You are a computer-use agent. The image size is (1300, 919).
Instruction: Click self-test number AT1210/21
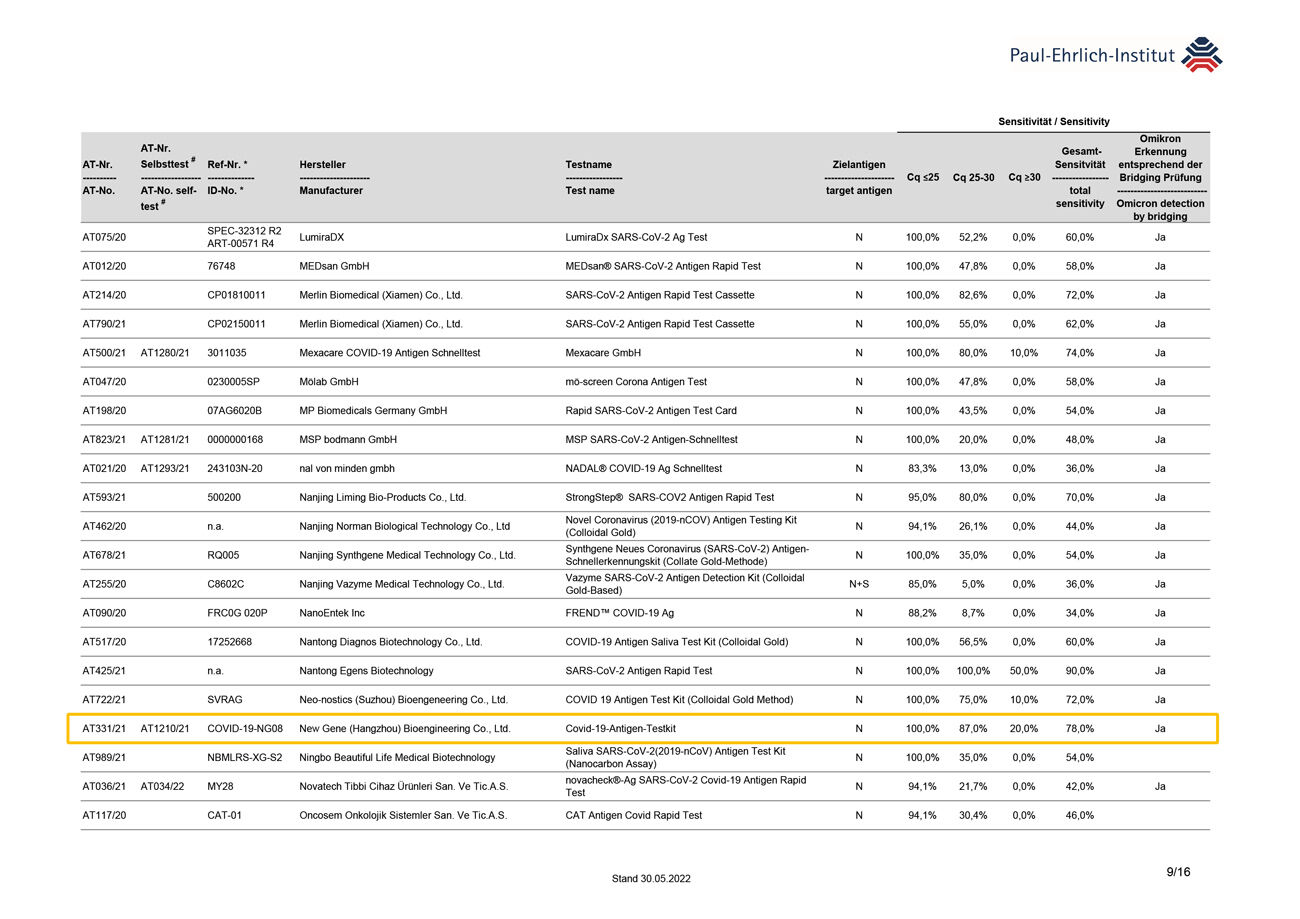(165, 729)
